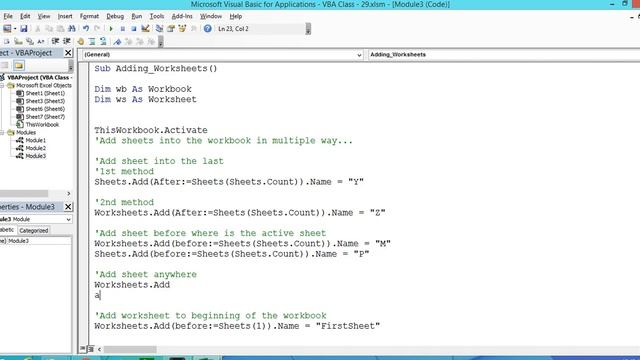Open the Window menu

[211, 16]
